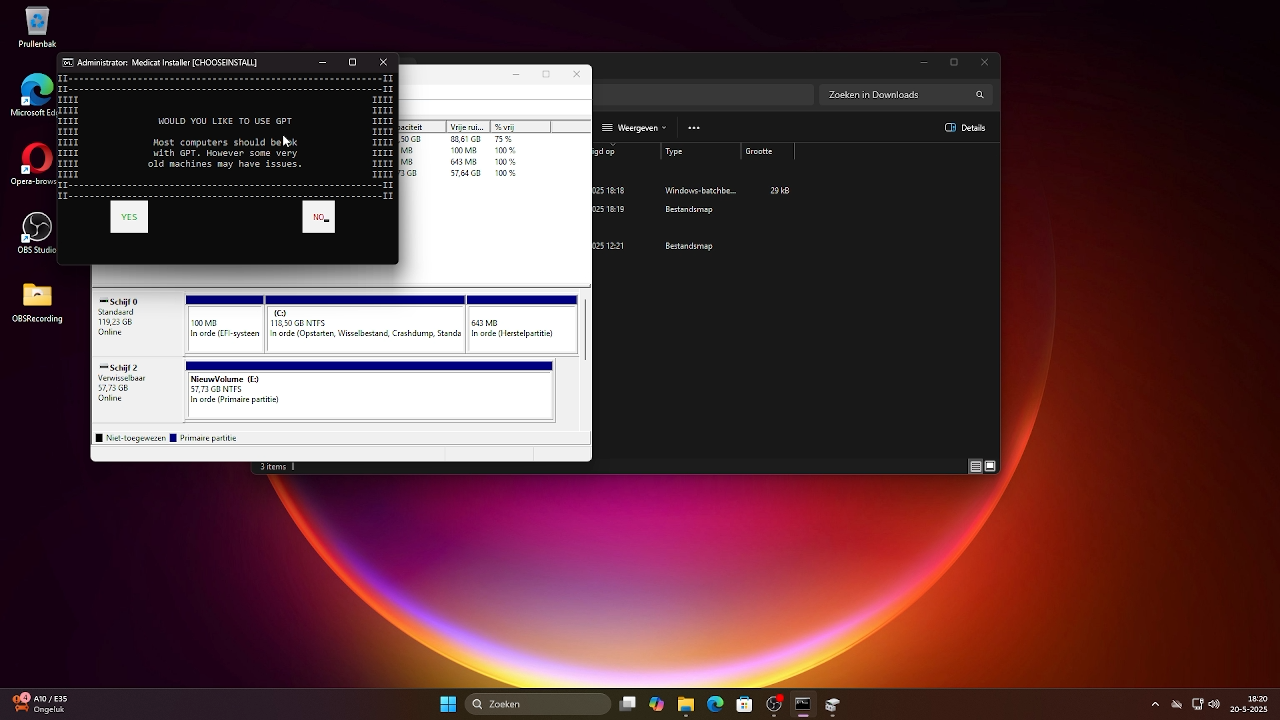
Task: Open Copilot from the taskbar
Action: coord(657,704)
